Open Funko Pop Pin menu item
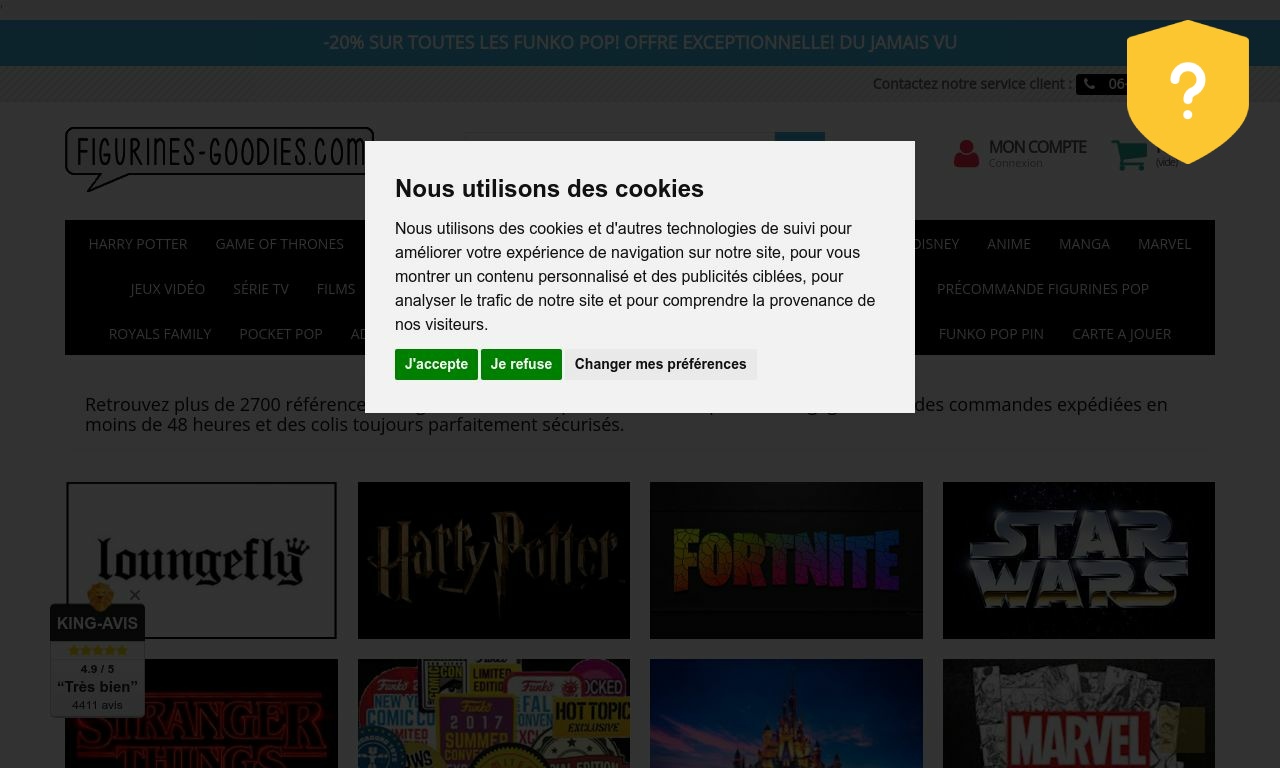Viewport: 1280px width, 768px height. click(x=991, y=334)
